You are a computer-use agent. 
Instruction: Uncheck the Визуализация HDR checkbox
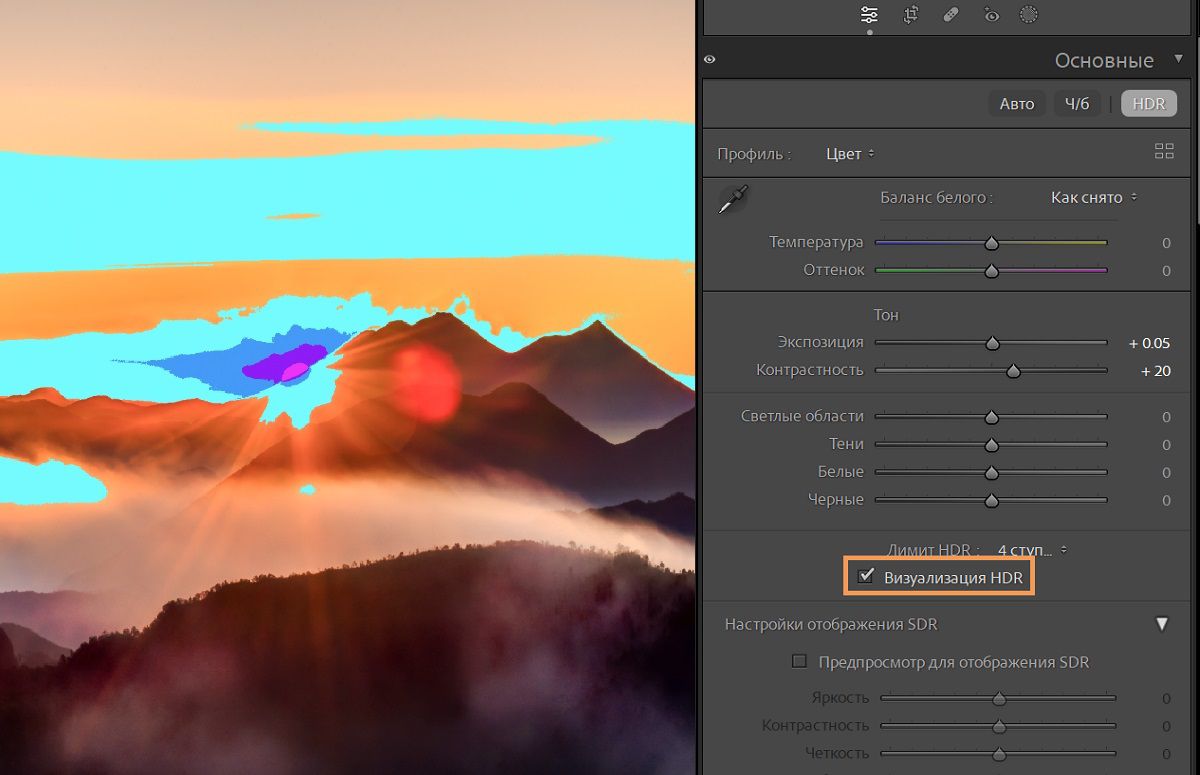point(866,576)
